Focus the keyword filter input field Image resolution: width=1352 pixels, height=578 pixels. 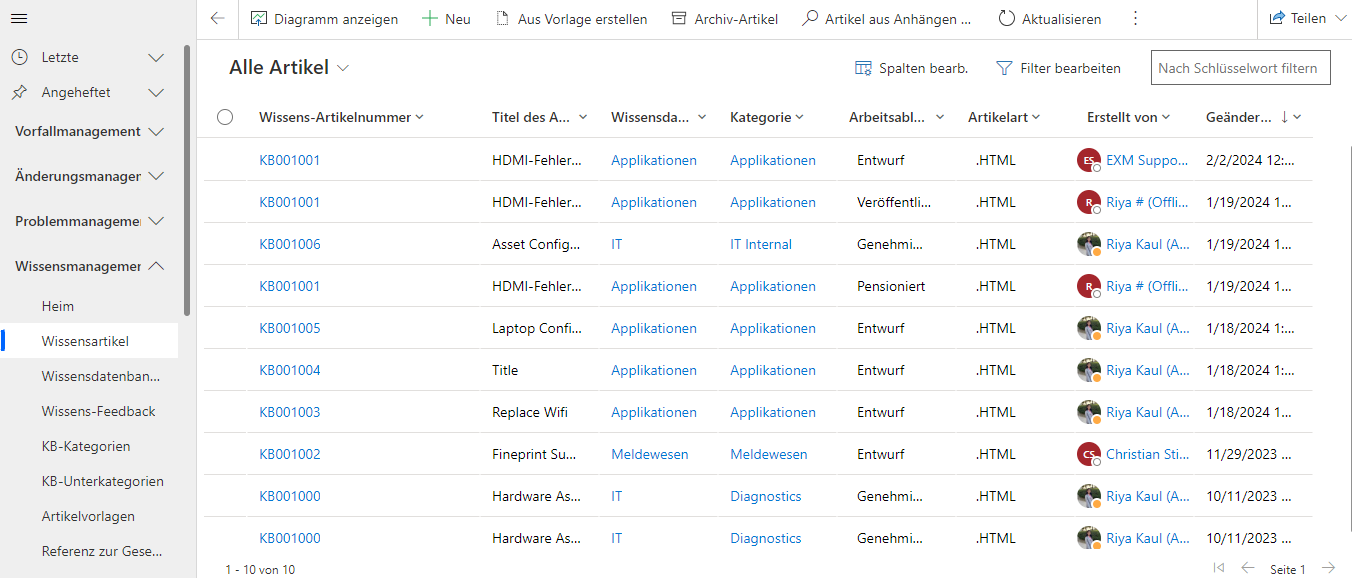[1241, 69]
